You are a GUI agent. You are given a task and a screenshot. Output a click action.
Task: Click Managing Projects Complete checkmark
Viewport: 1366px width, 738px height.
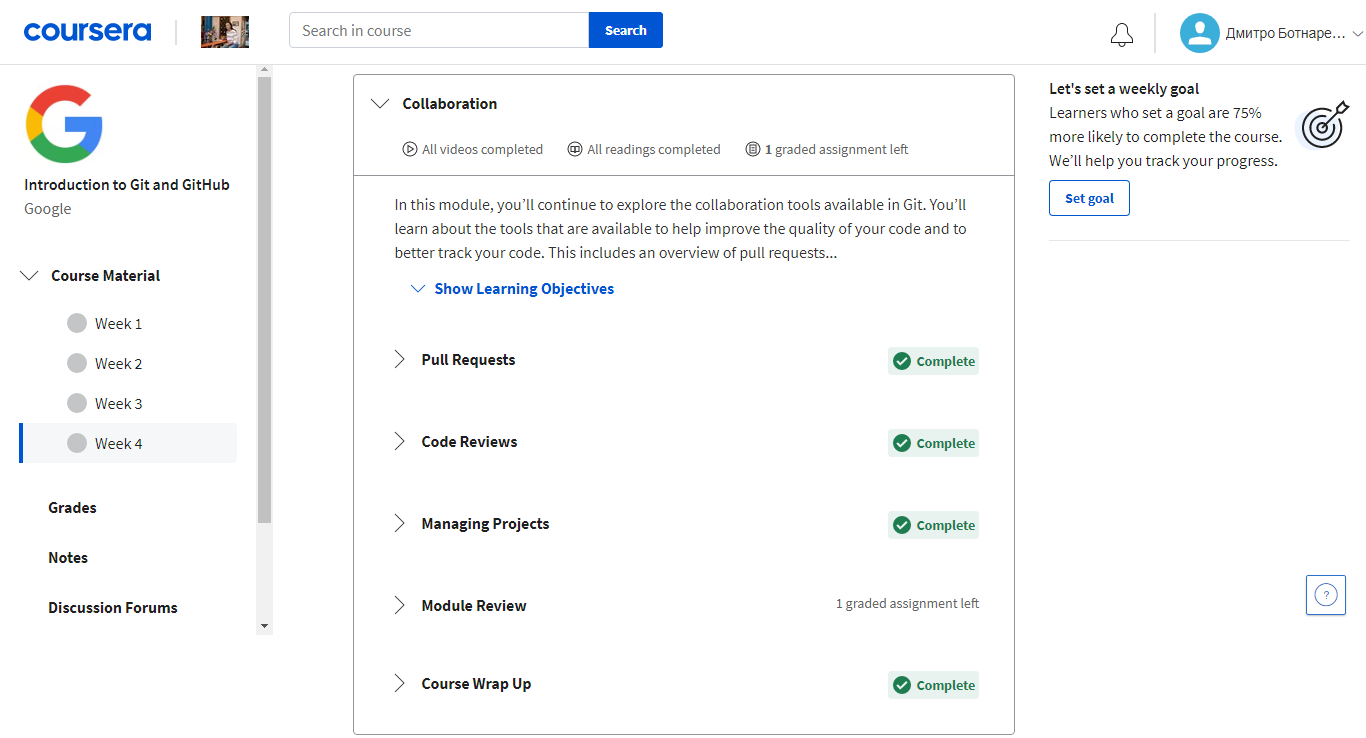coord(902,525)
